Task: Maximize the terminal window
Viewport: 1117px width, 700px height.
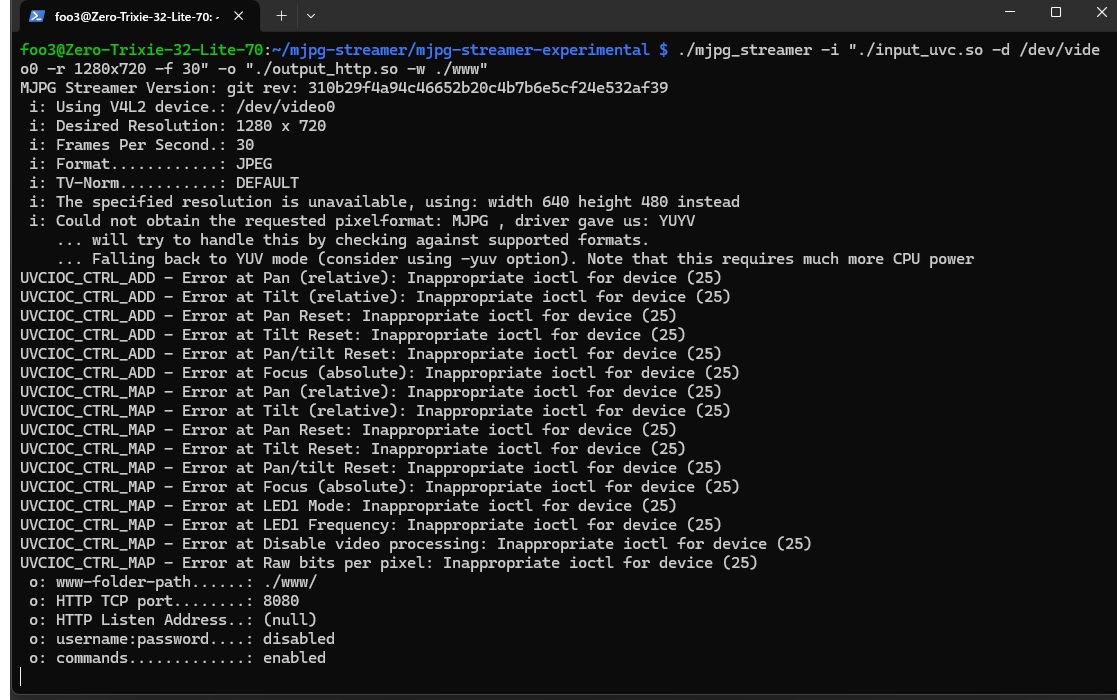Action: tap(1055, 13)
